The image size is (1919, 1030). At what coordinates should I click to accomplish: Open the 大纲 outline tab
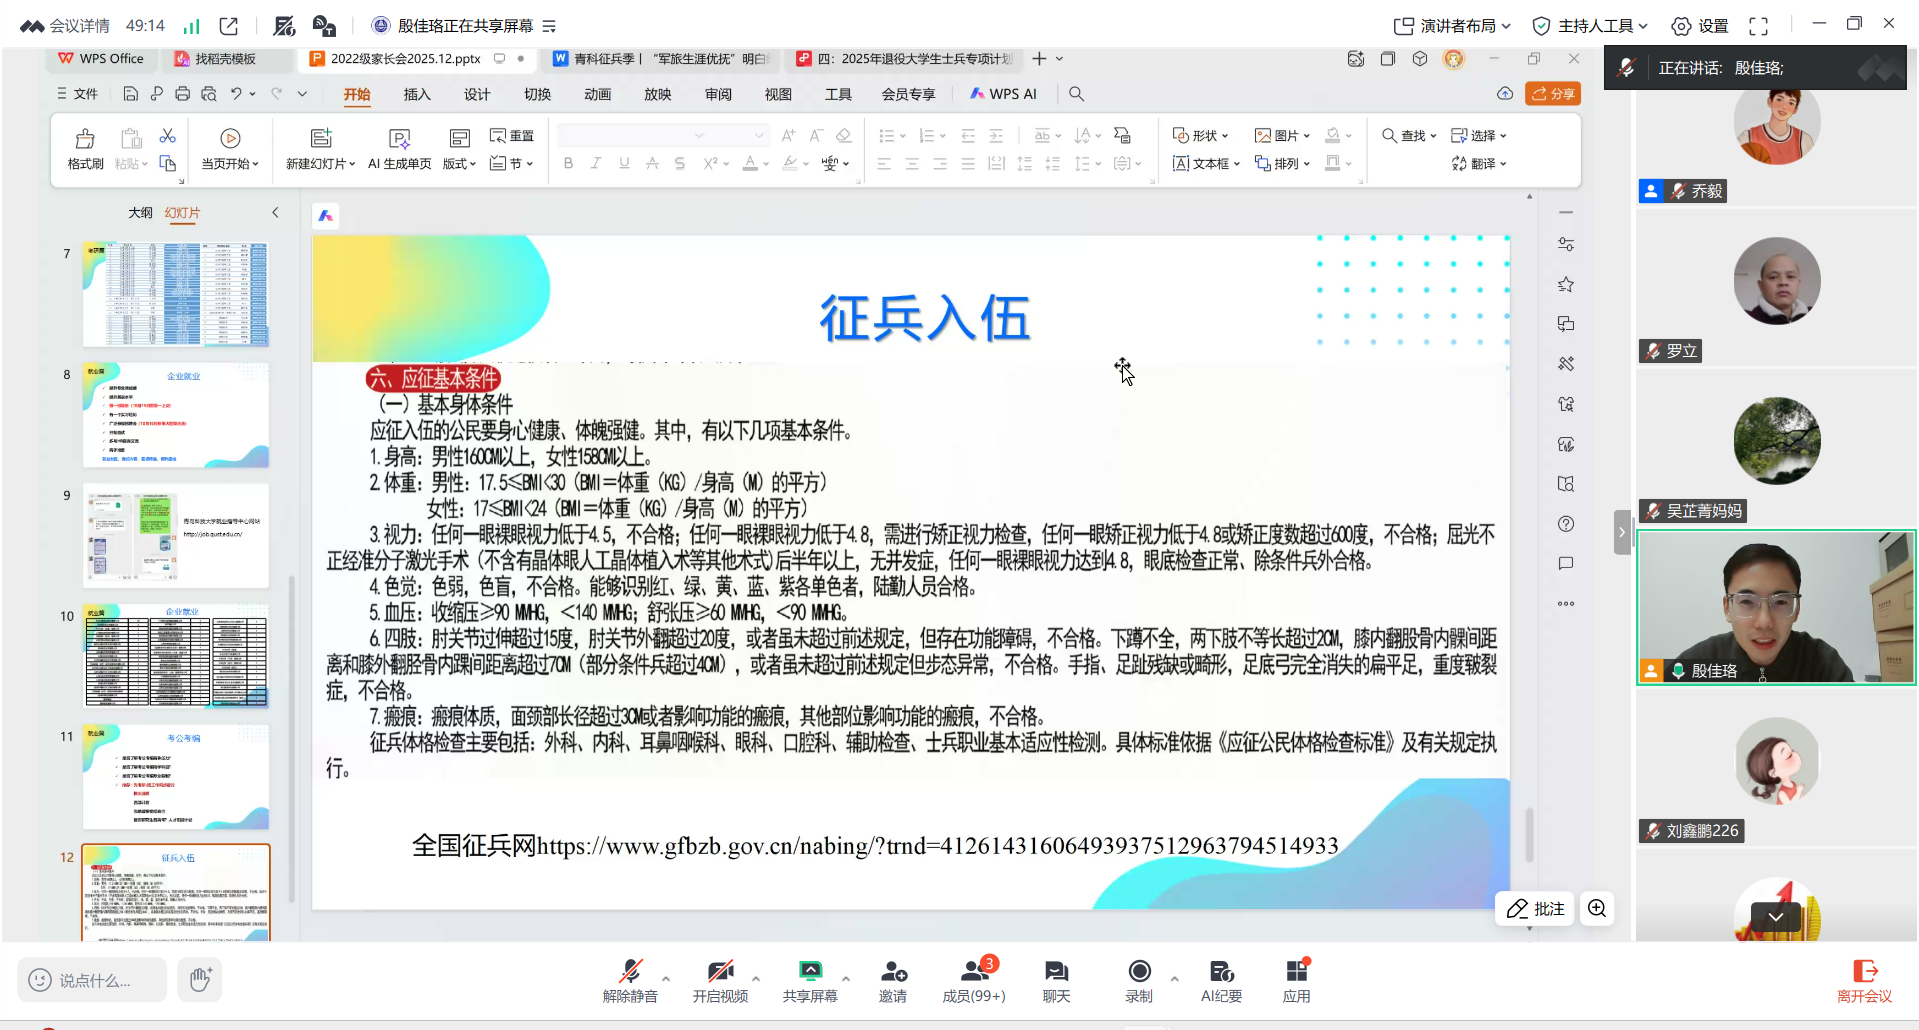click(140, 213)
